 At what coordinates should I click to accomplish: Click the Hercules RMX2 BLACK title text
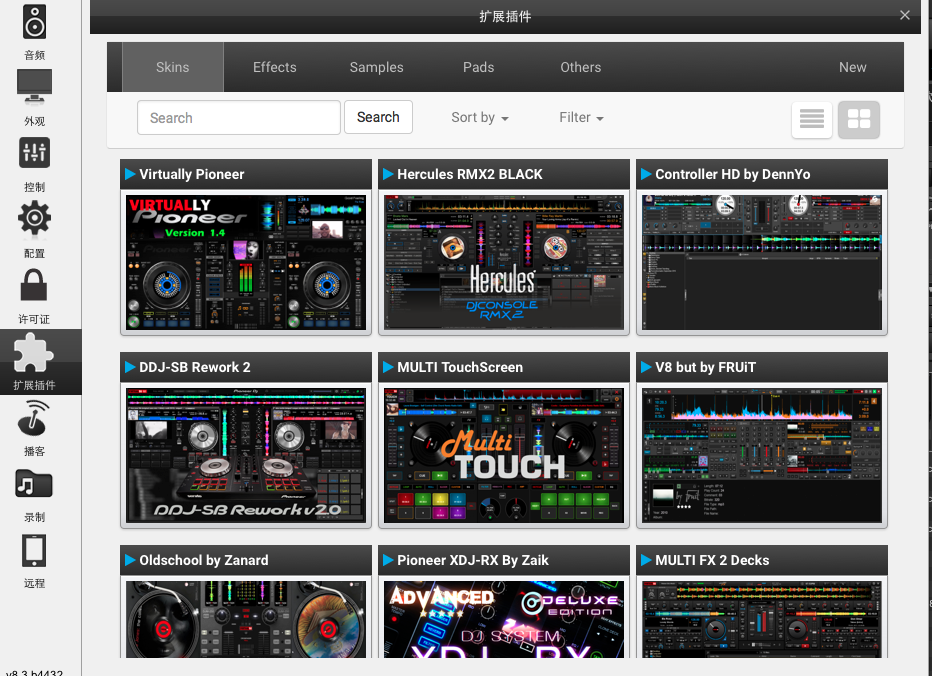tap(470, 174)
